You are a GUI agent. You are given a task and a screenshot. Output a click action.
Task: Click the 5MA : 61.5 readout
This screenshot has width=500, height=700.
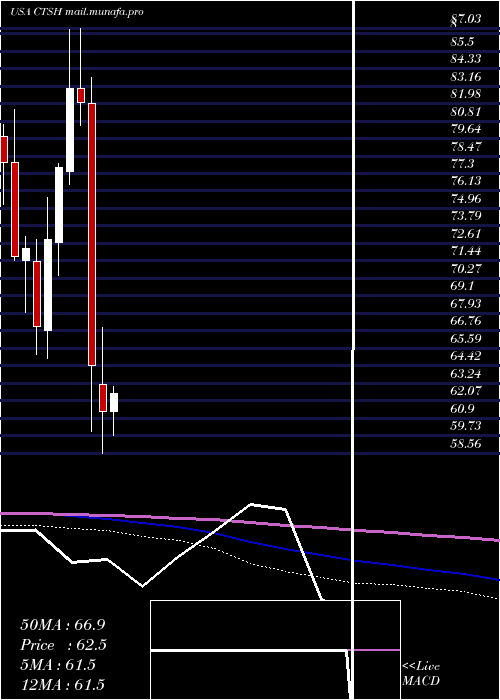point(58,665)
